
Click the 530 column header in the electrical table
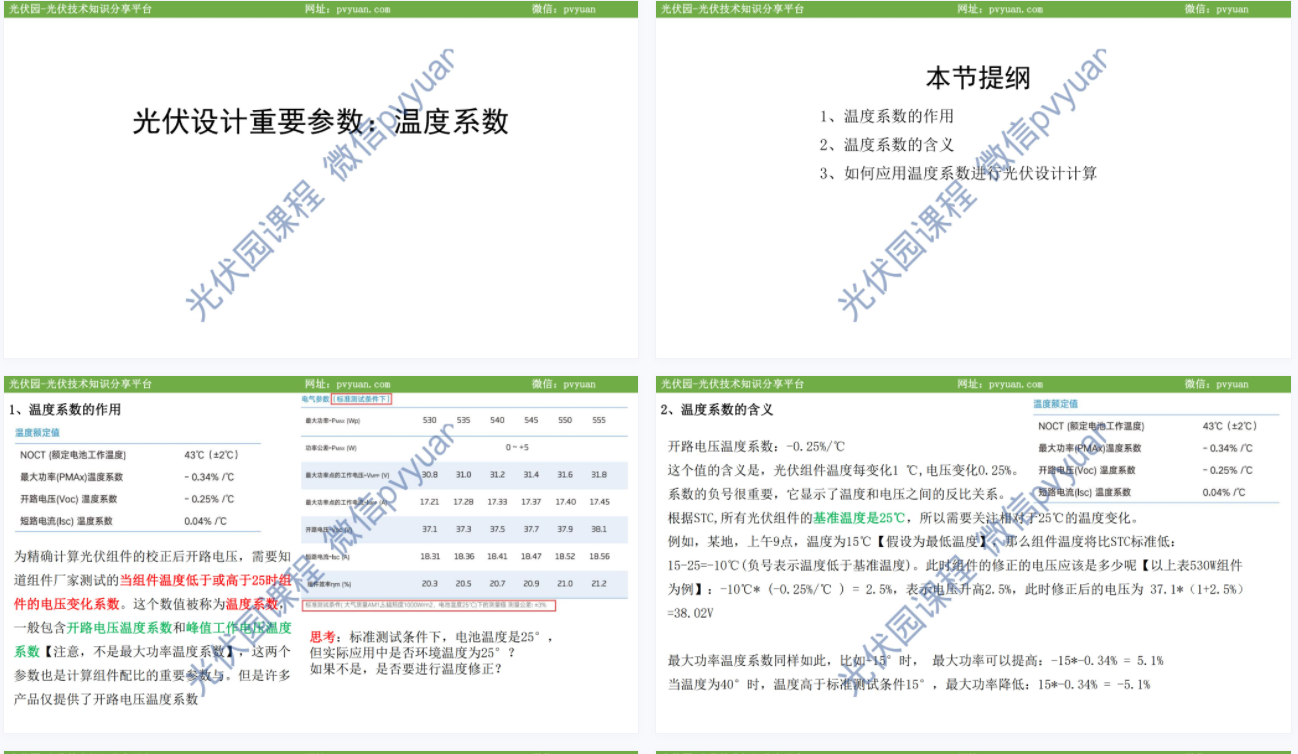(x=429, y=421)
